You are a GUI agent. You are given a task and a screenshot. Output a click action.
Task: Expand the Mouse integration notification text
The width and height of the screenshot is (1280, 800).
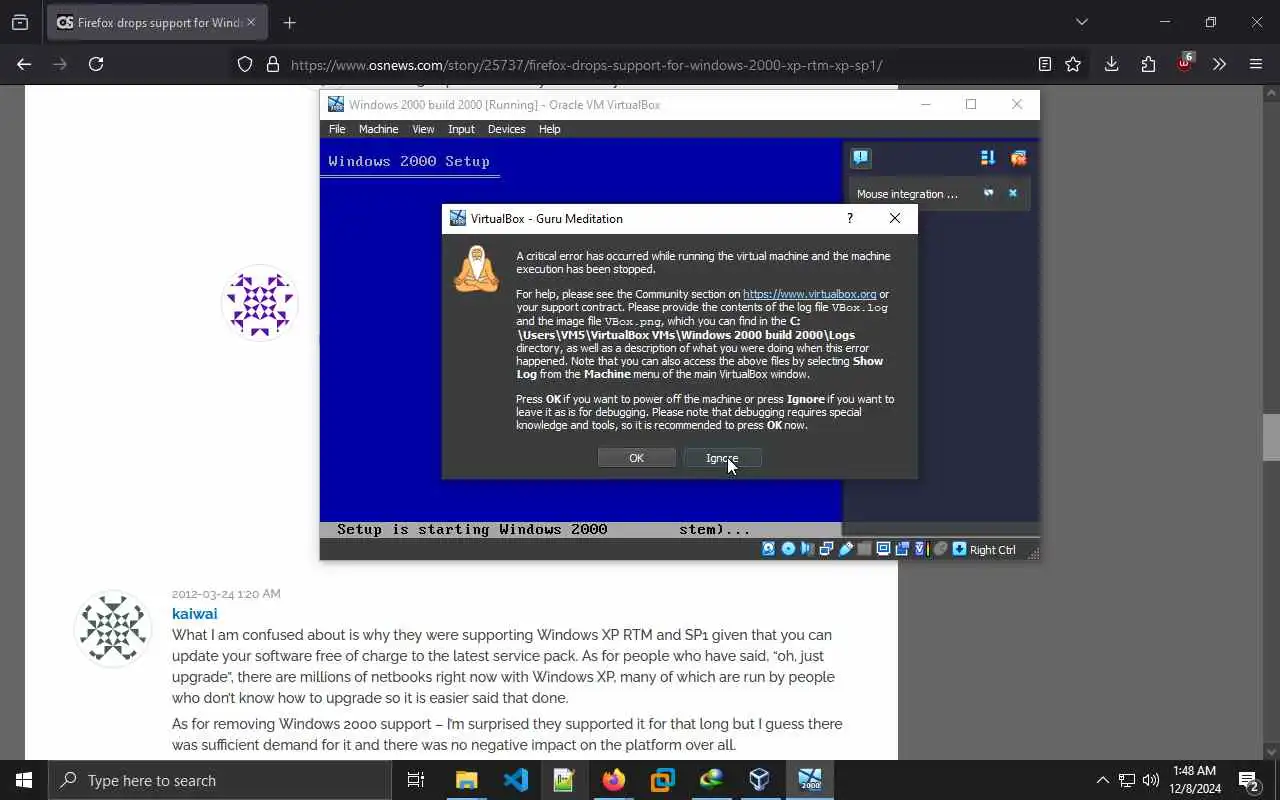coord(907,194)
